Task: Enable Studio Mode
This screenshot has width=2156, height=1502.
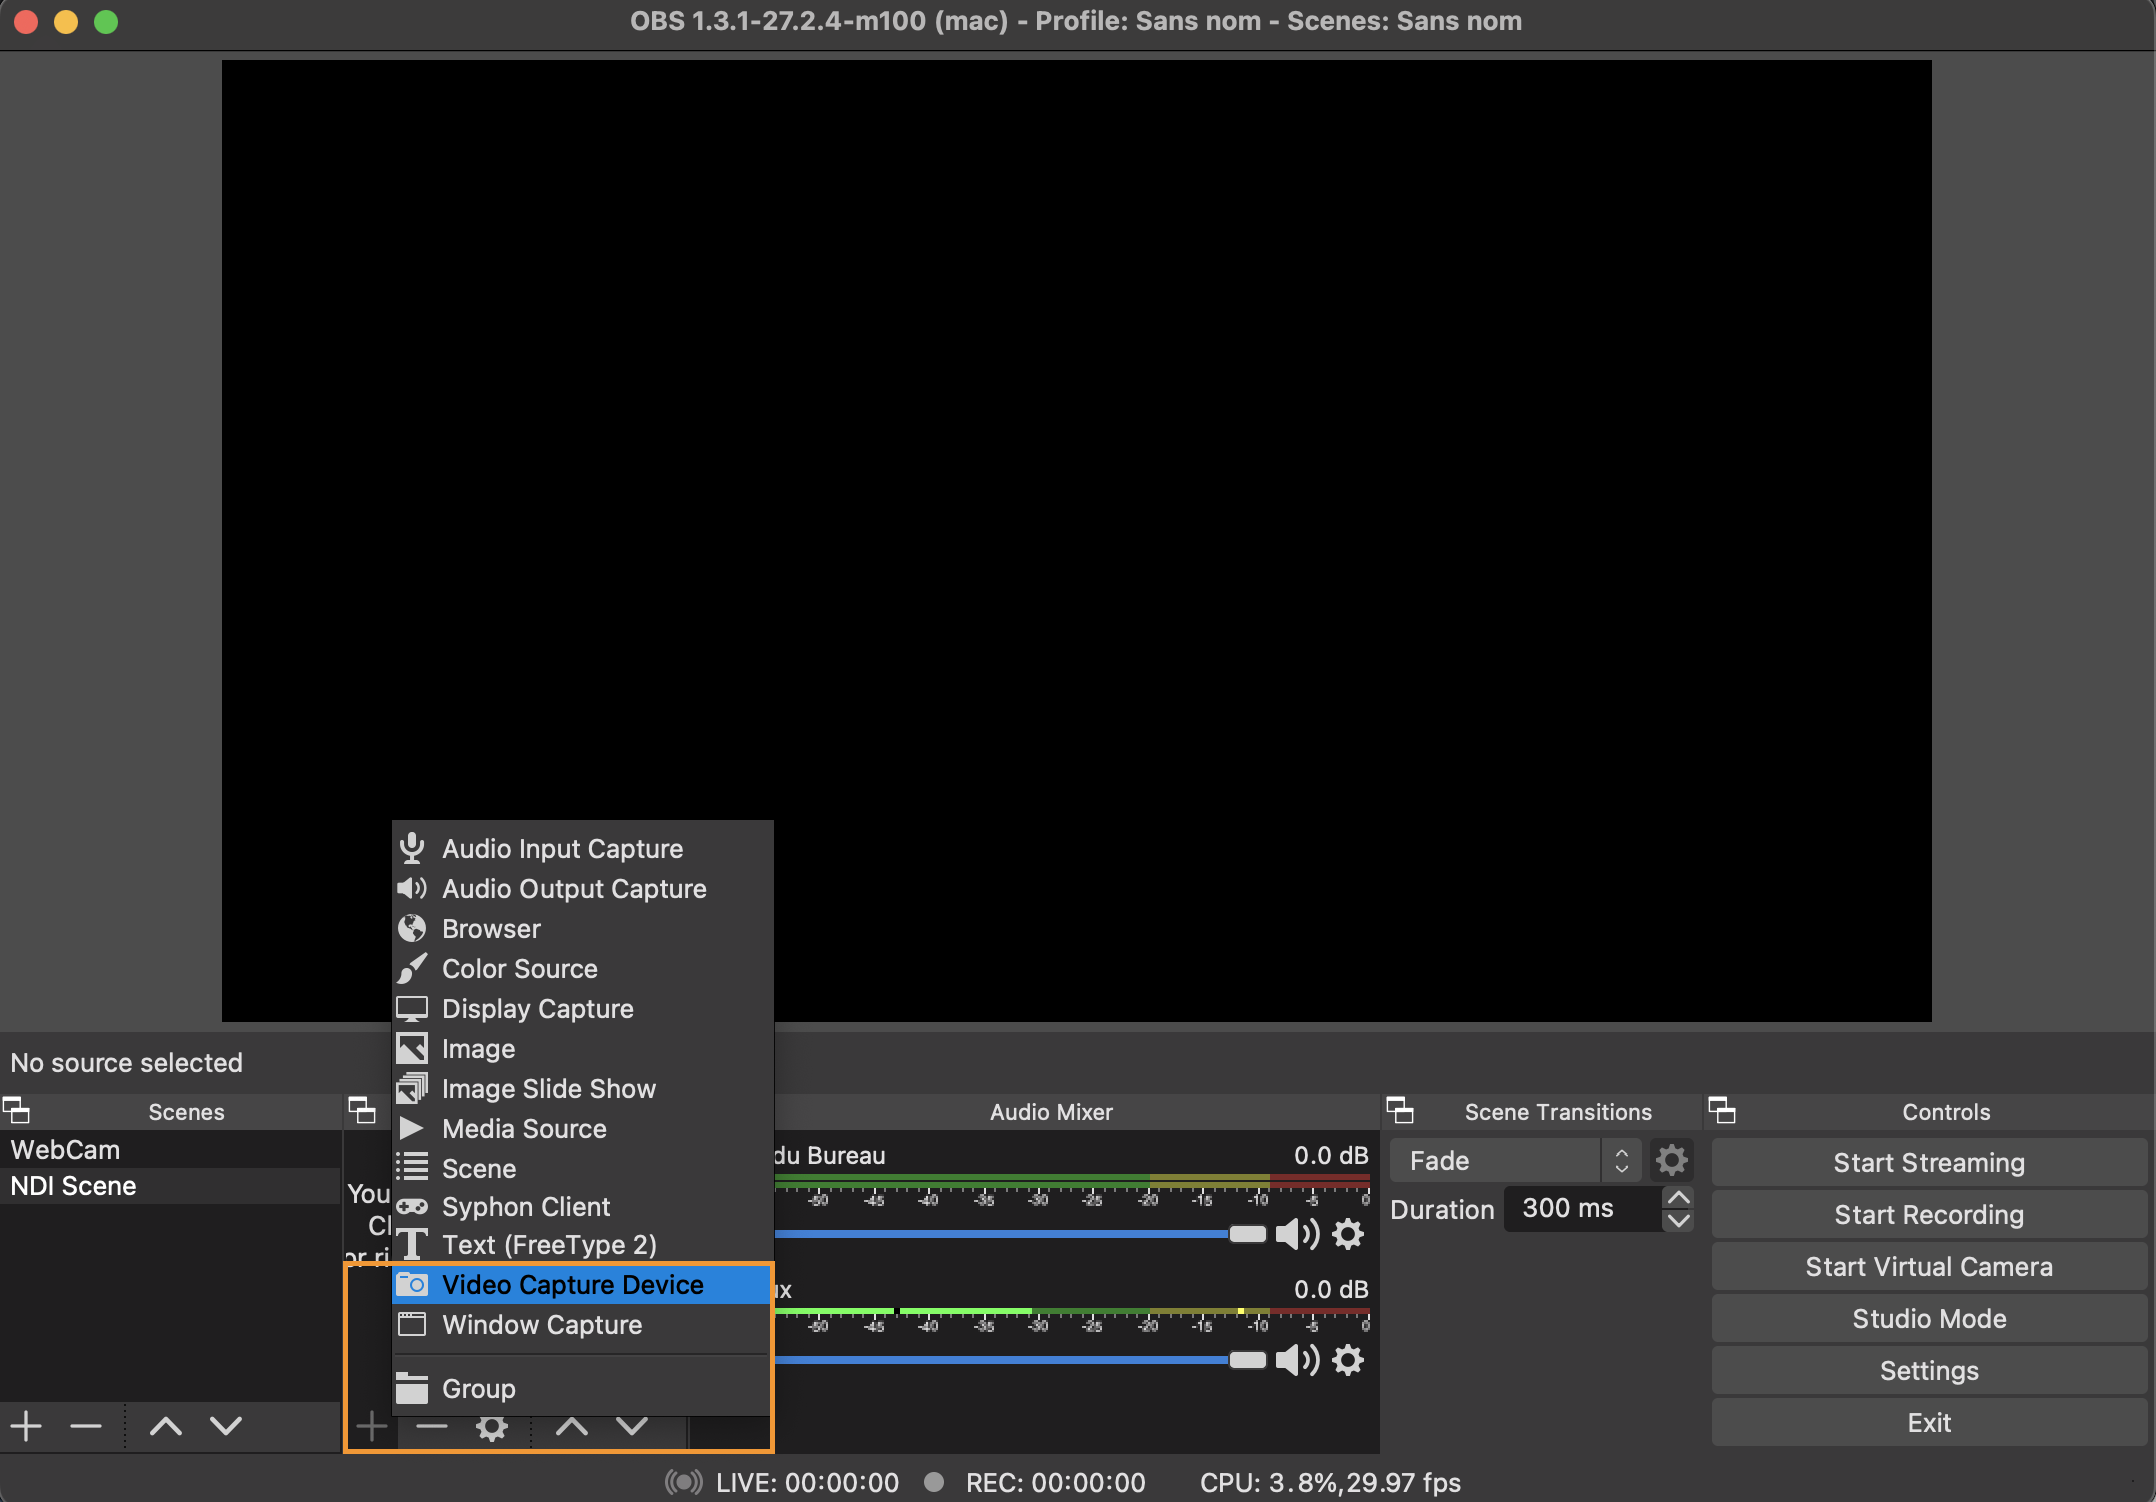Action: [1928, 1319]
